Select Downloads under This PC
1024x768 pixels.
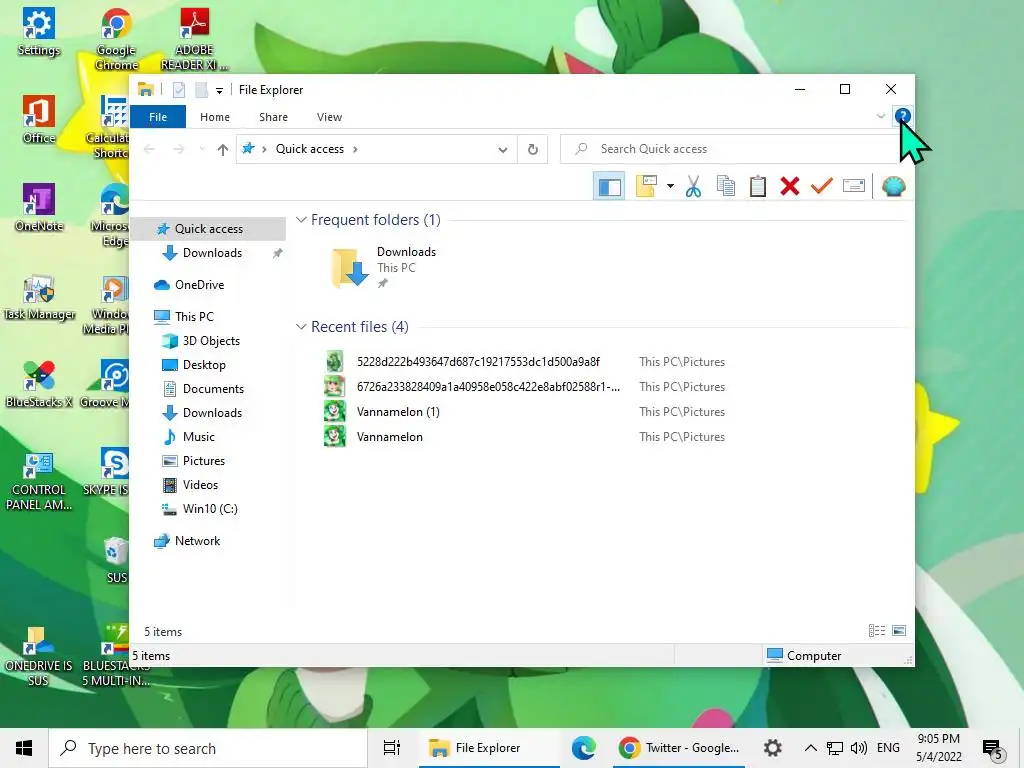click(x=212, y=413)
